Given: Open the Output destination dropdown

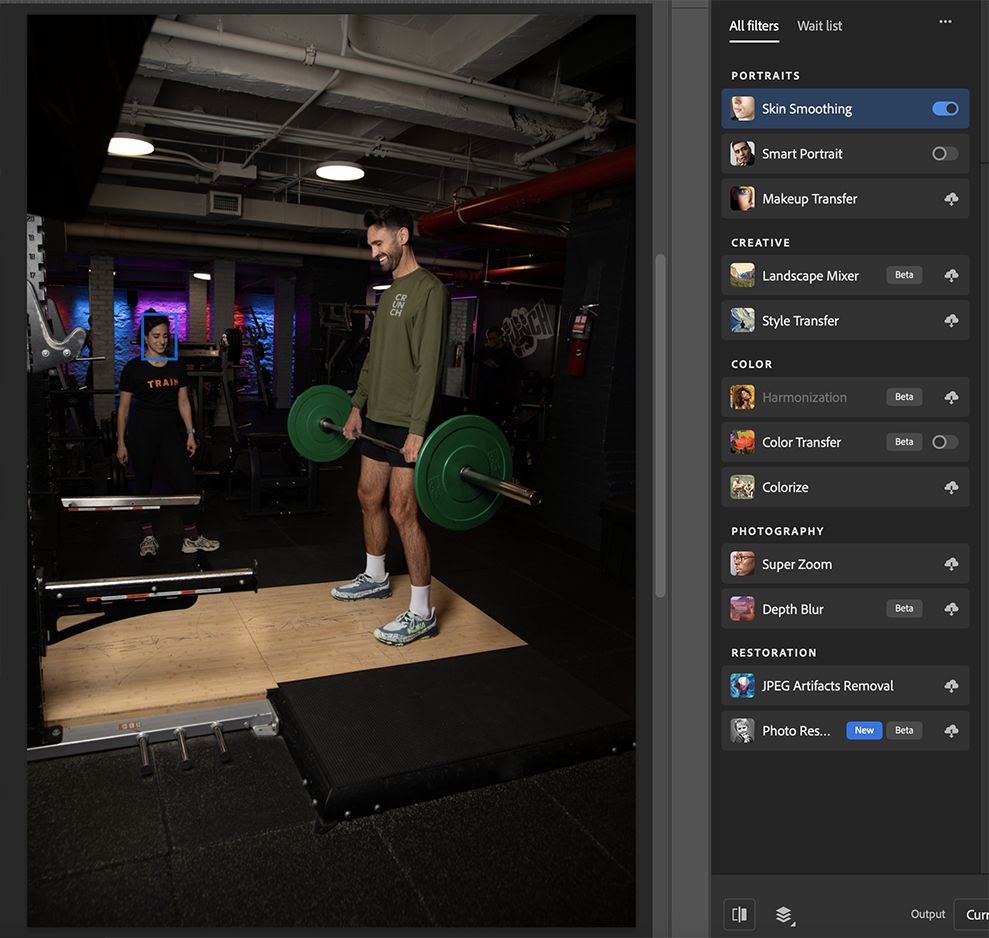Looking at the screenshot, I should 975,914.
